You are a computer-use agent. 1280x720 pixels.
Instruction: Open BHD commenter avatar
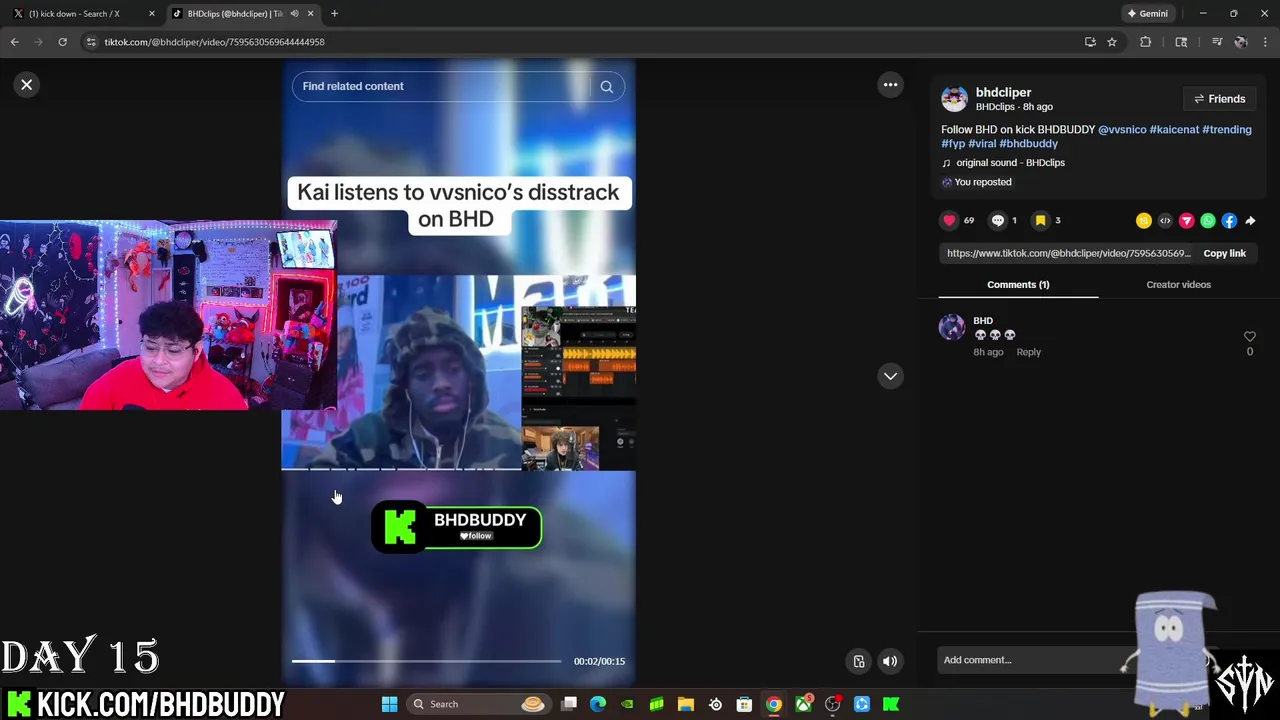[952, 327]
